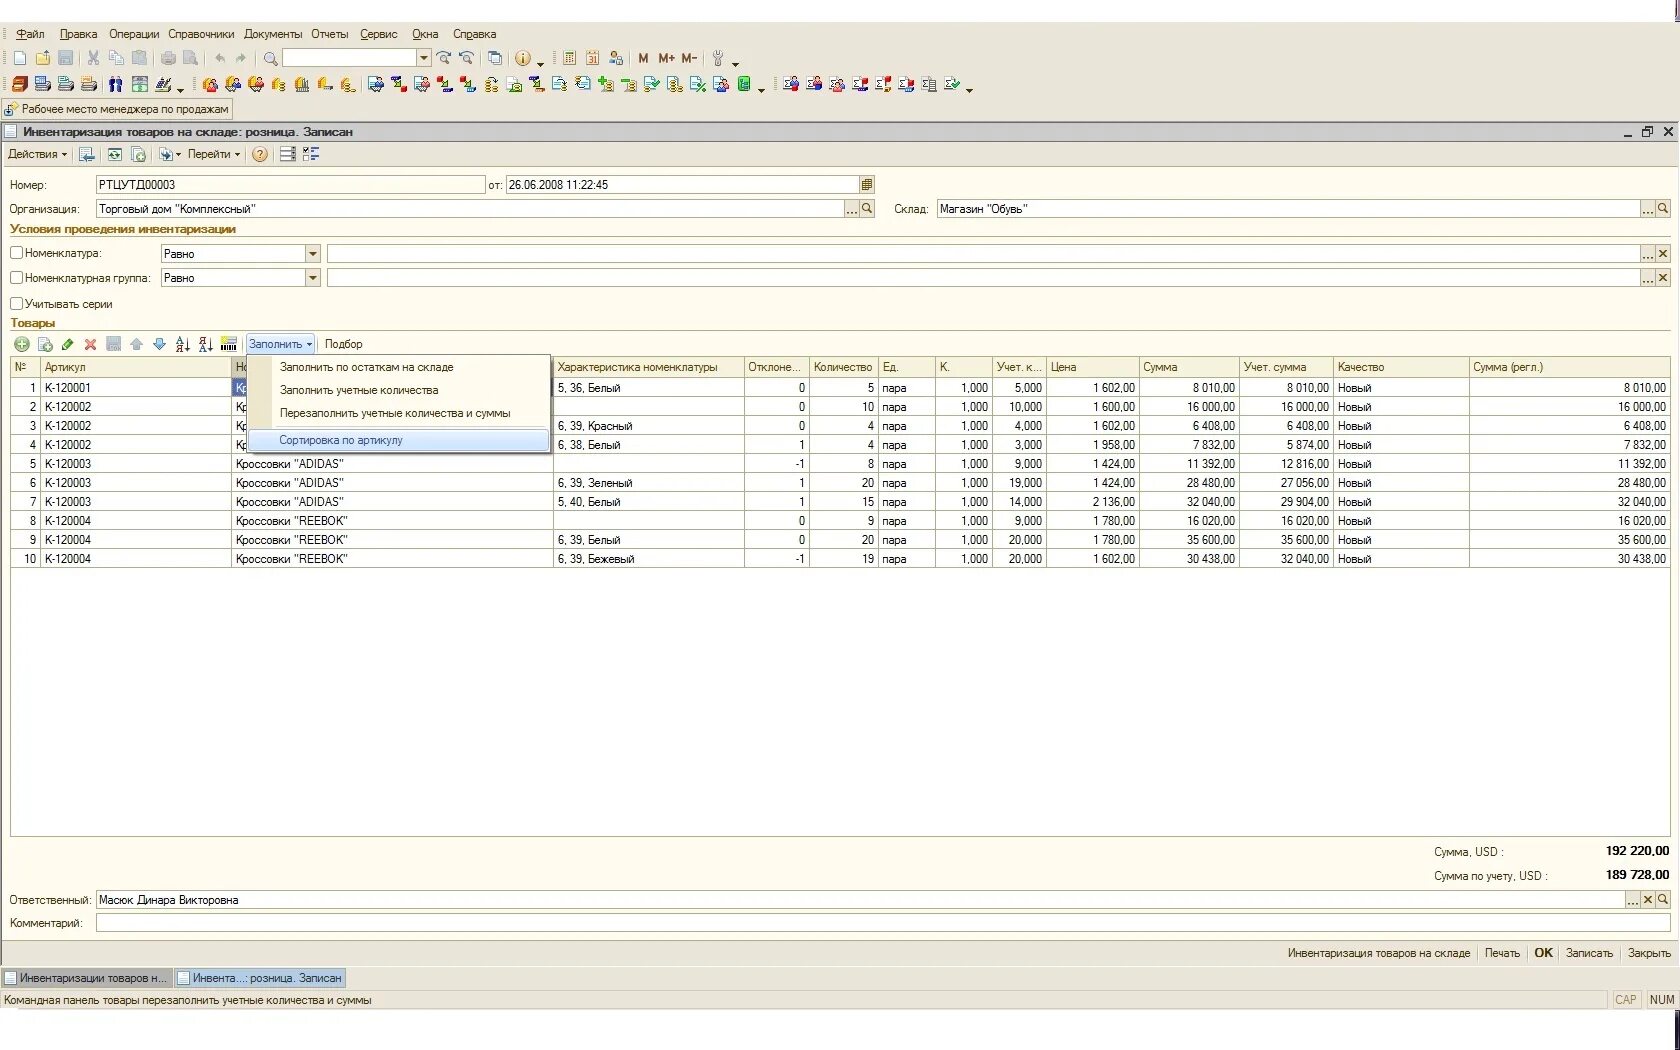This screenshot has height=1050, width=1680.
Task: Click the OK button at bottom
Action: 1544,953
